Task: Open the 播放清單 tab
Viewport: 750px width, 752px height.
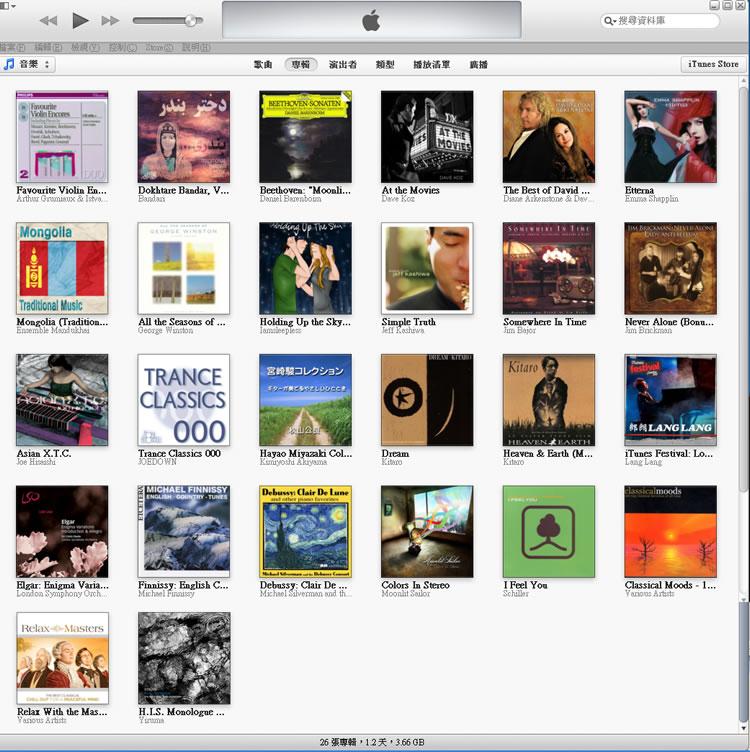Action: (x=432, y=64)
